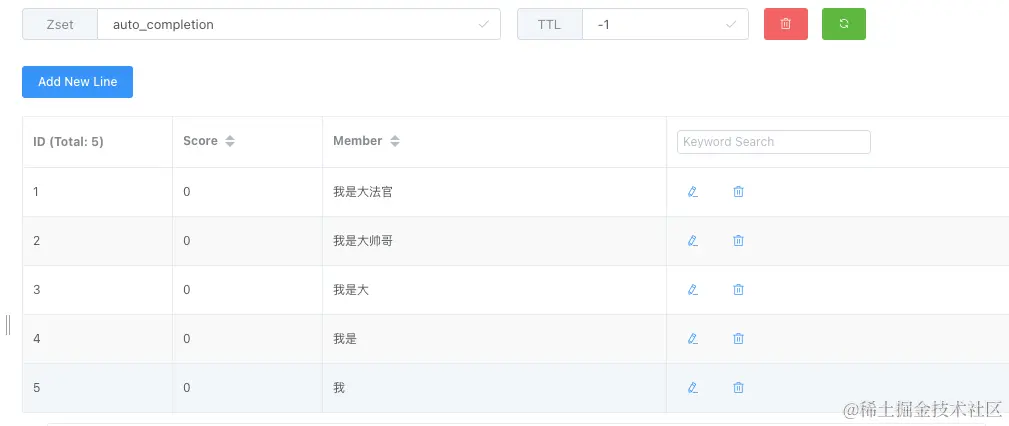This screenshot has height=426, width=1009.
Task: Delete the member 我是大帅哥 row
Action: click(x=738, y=241)
